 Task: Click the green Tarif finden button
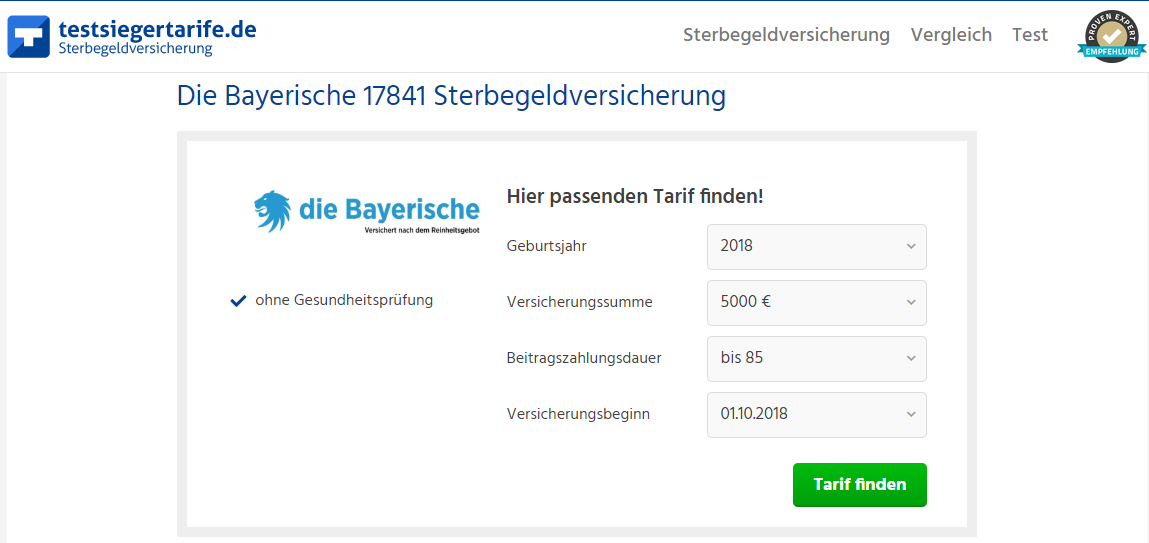pos(860,484)
